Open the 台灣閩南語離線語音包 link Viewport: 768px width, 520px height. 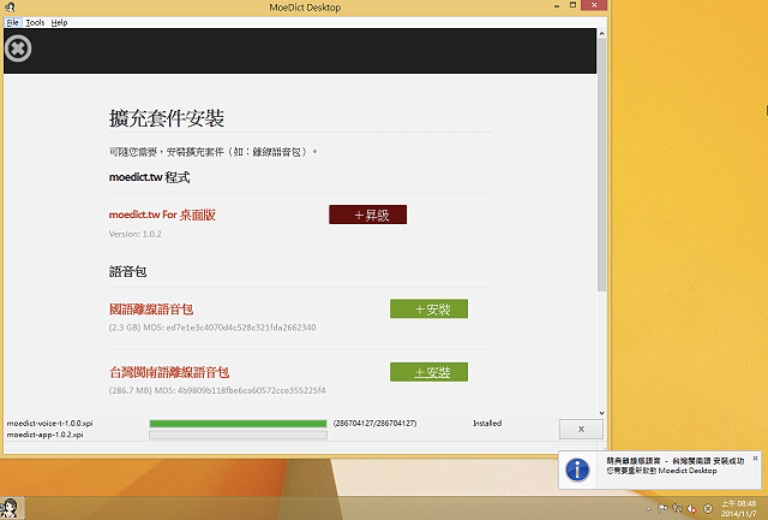169,373
